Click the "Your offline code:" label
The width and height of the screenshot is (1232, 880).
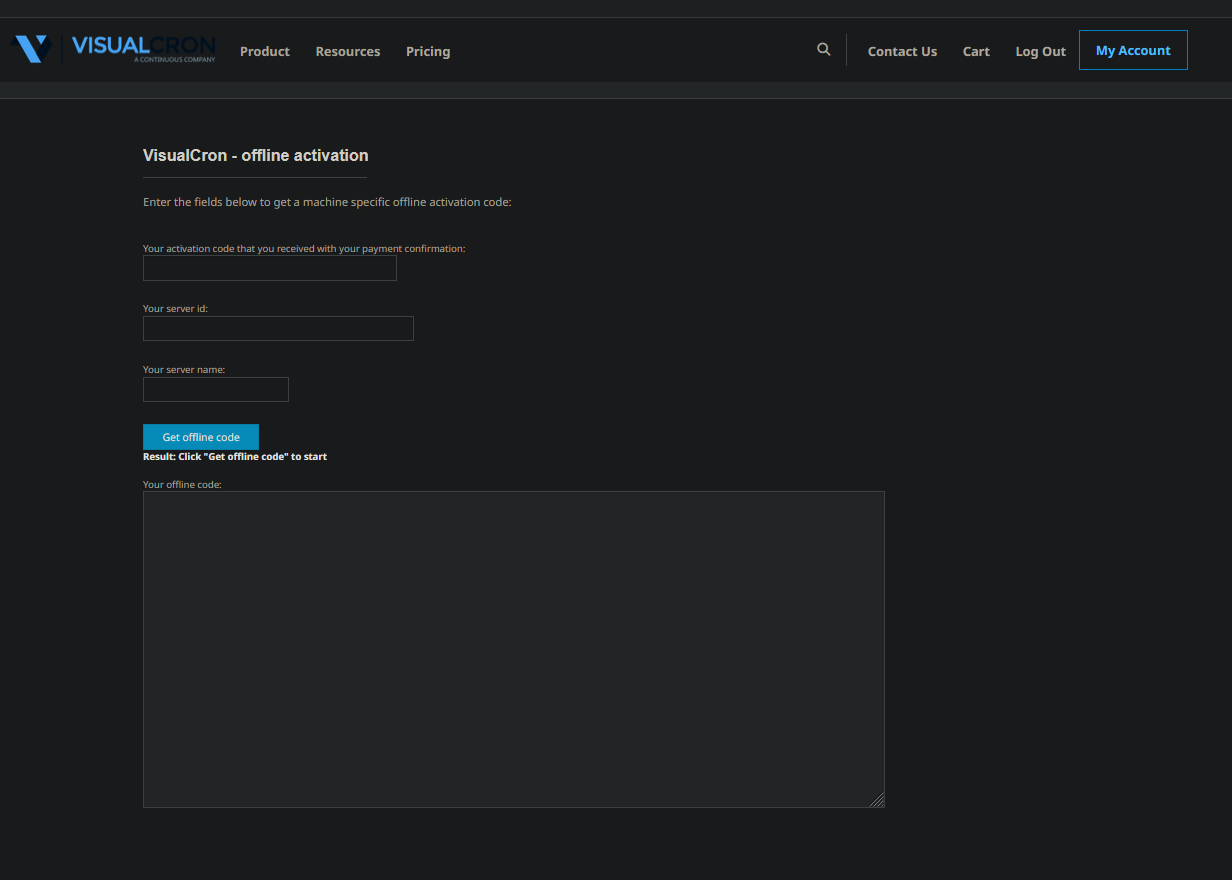point(182,485)
